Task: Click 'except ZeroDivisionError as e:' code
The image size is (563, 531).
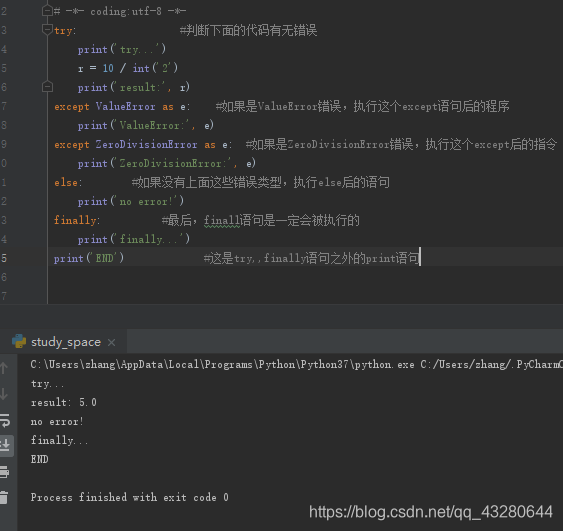Action: [x=143, y=144]
